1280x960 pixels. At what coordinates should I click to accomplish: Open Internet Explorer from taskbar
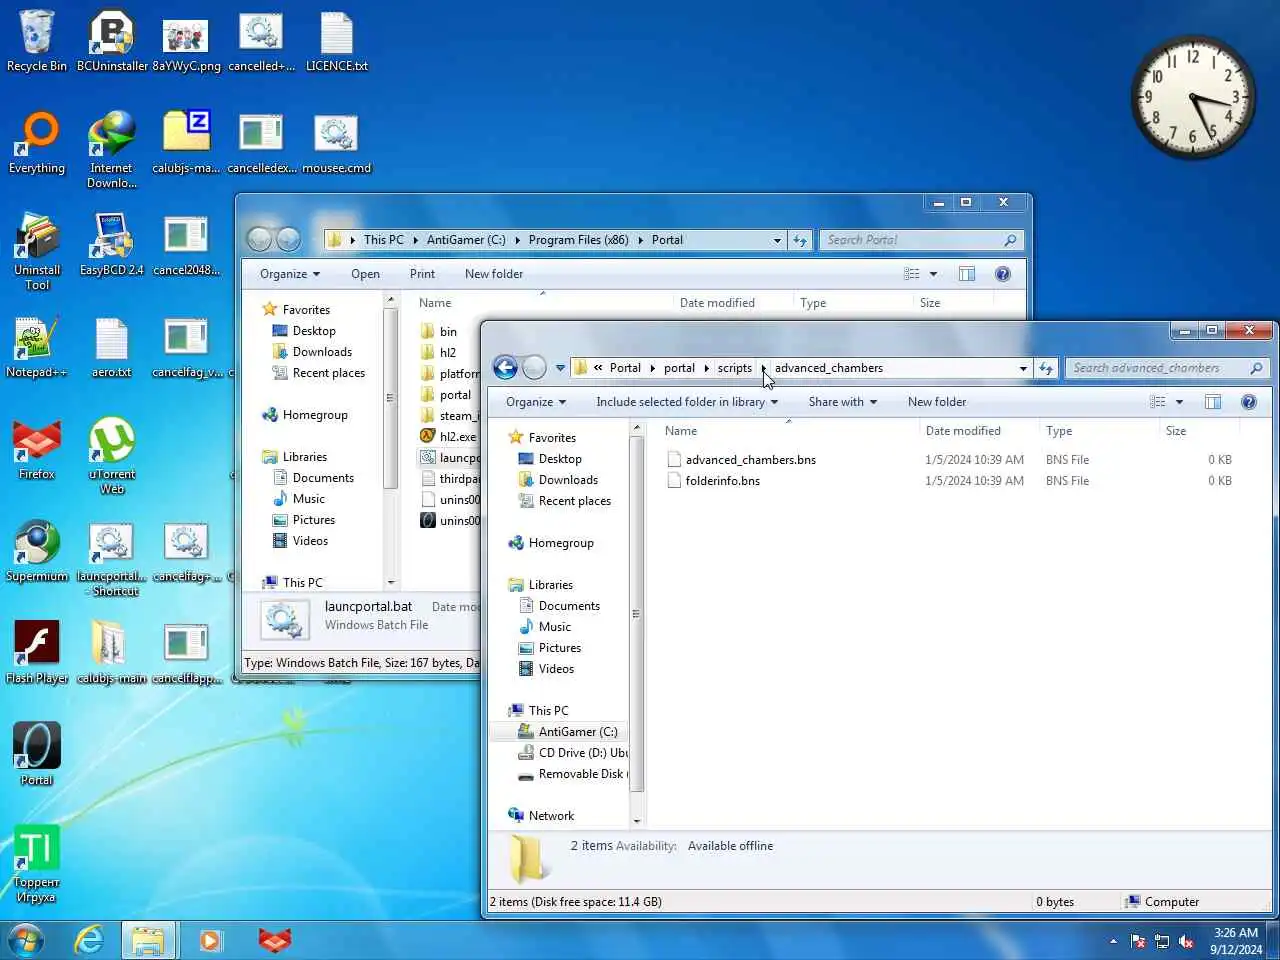(x=89, y=940)
